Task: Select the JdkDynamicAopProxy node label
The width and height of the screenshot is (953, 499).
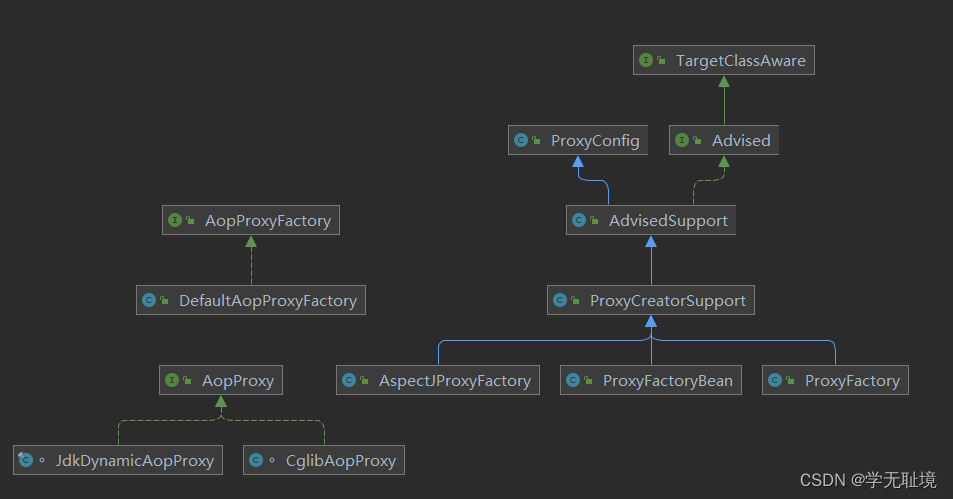Action: (x=135, y=461)
